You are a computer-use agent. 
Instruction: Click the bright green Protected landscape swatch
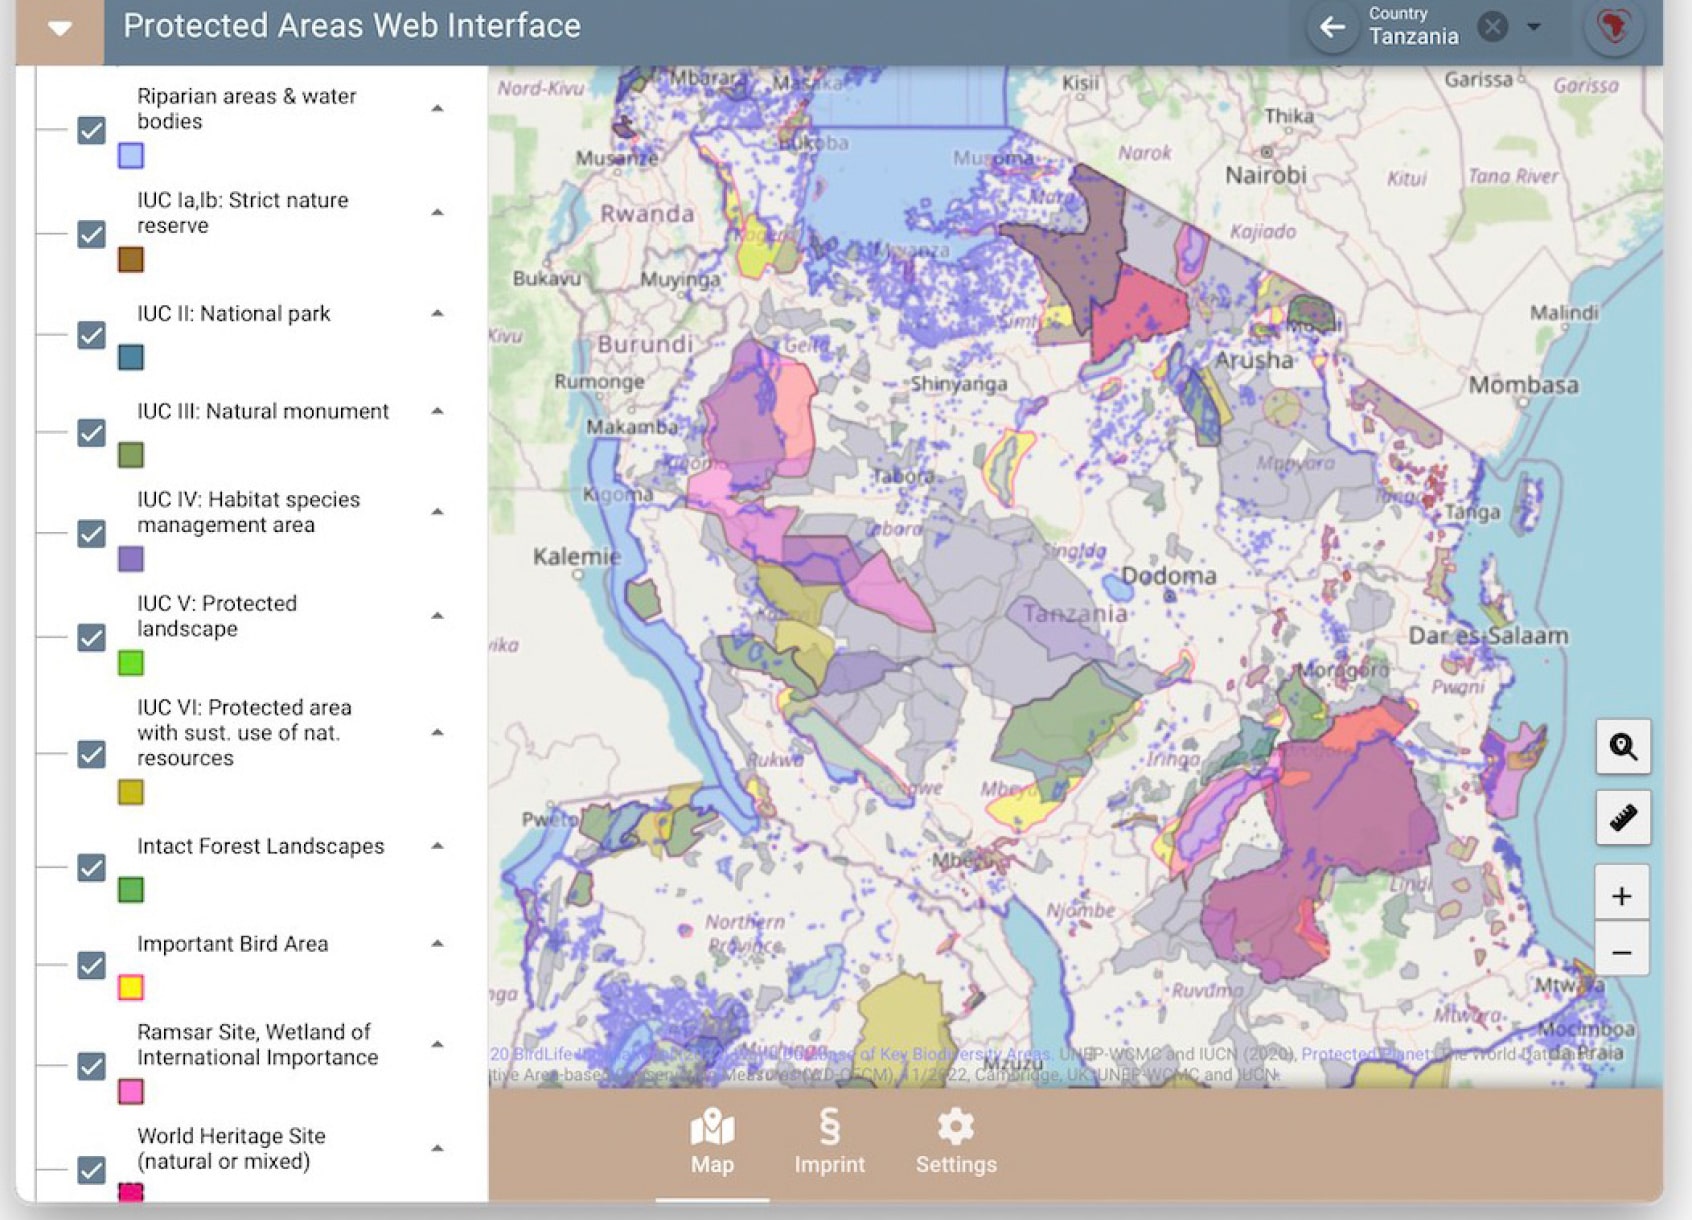[x=131, y=663]
